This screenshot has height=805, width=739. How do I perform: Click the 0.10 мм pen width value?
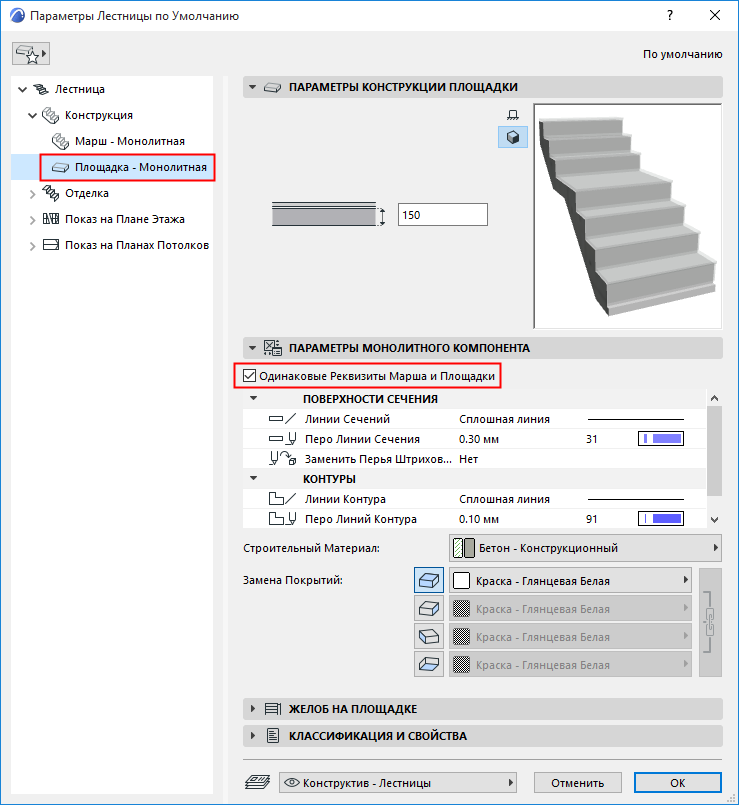tap(479, 519)
